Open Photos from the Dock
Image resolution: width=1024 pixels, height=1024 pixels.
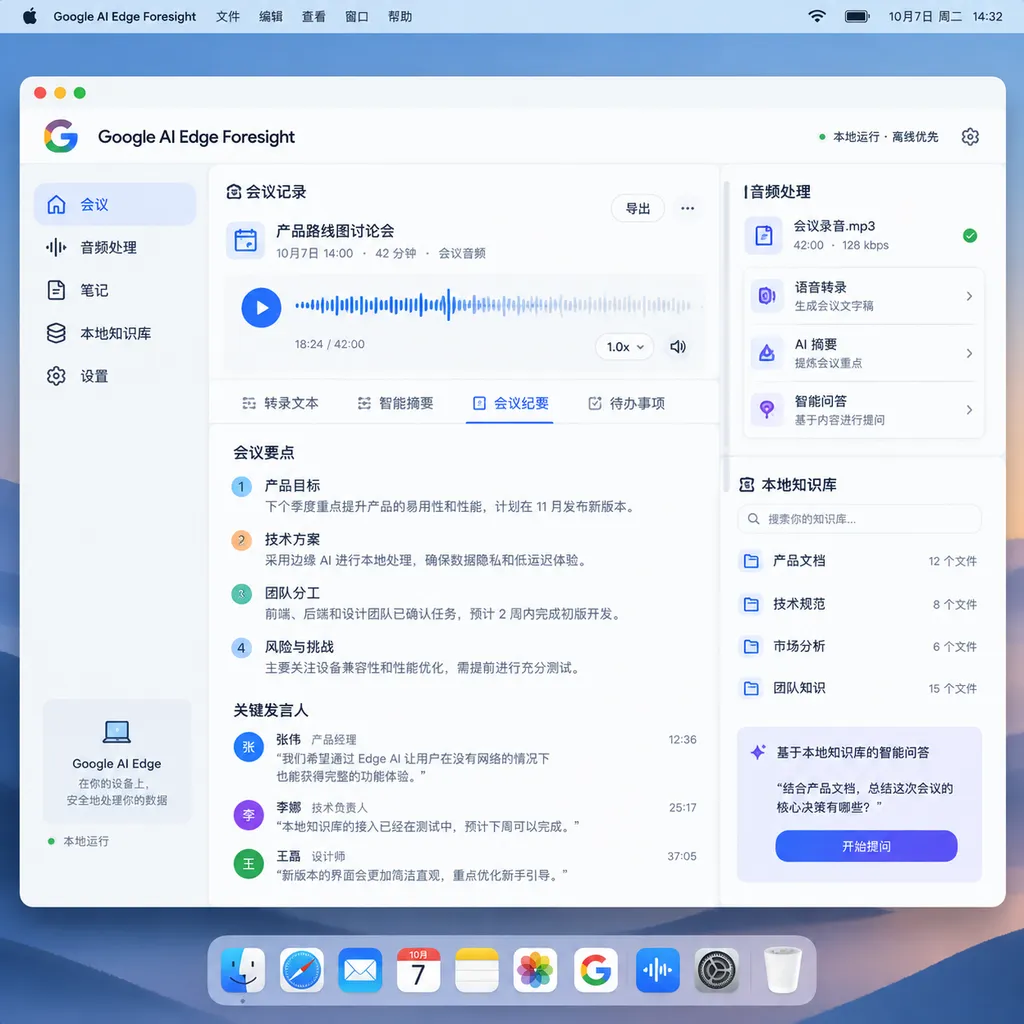[x=535, y=970]
